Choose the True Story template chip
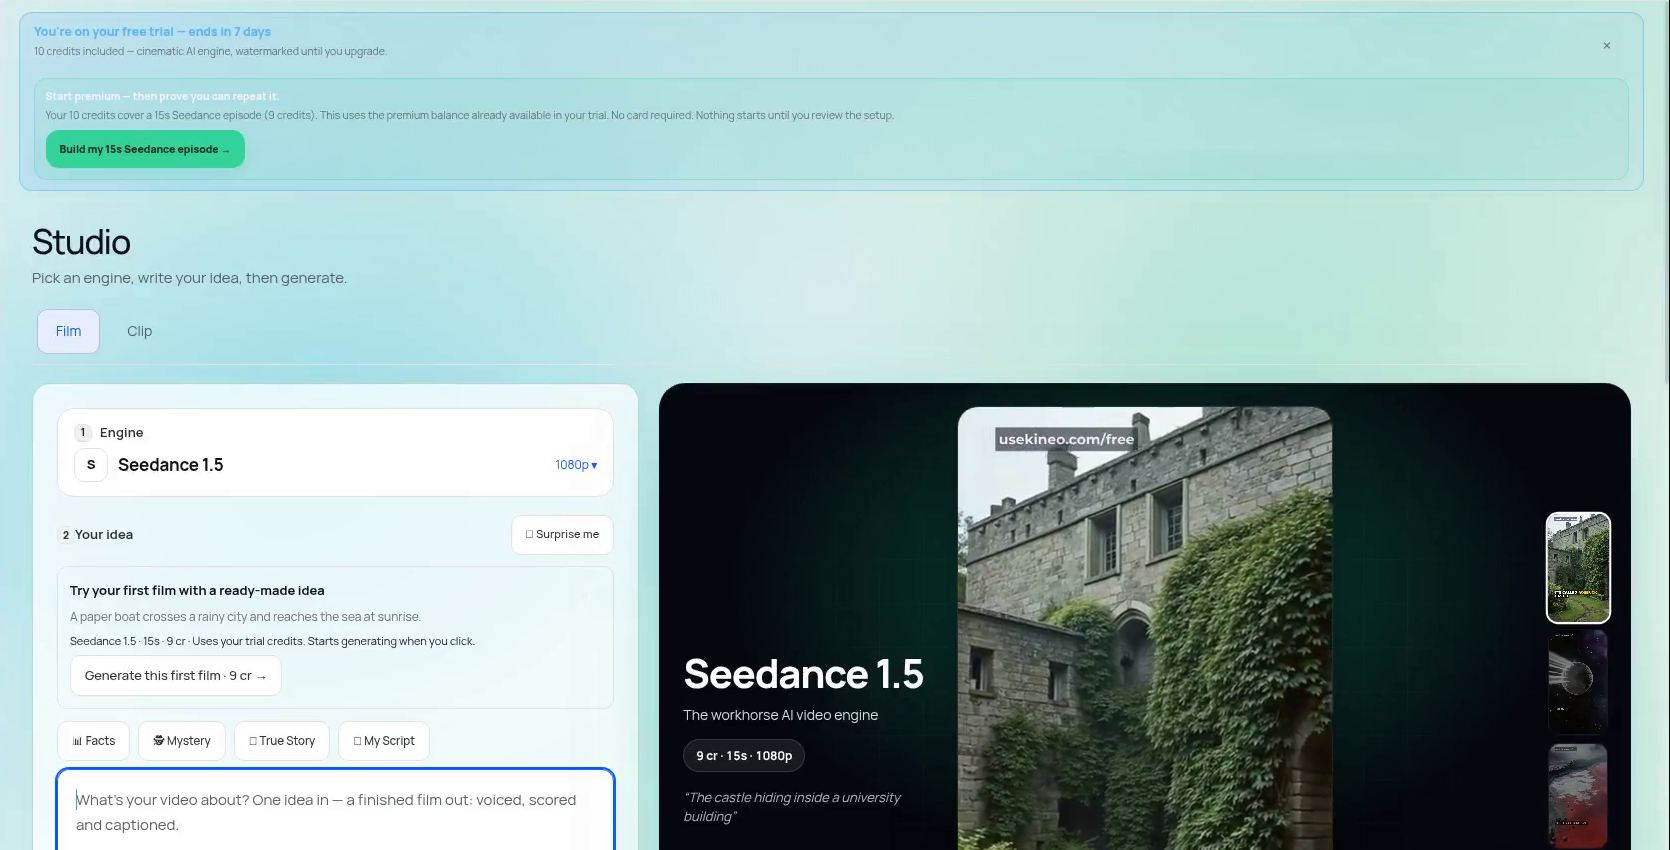 (282, 741)
